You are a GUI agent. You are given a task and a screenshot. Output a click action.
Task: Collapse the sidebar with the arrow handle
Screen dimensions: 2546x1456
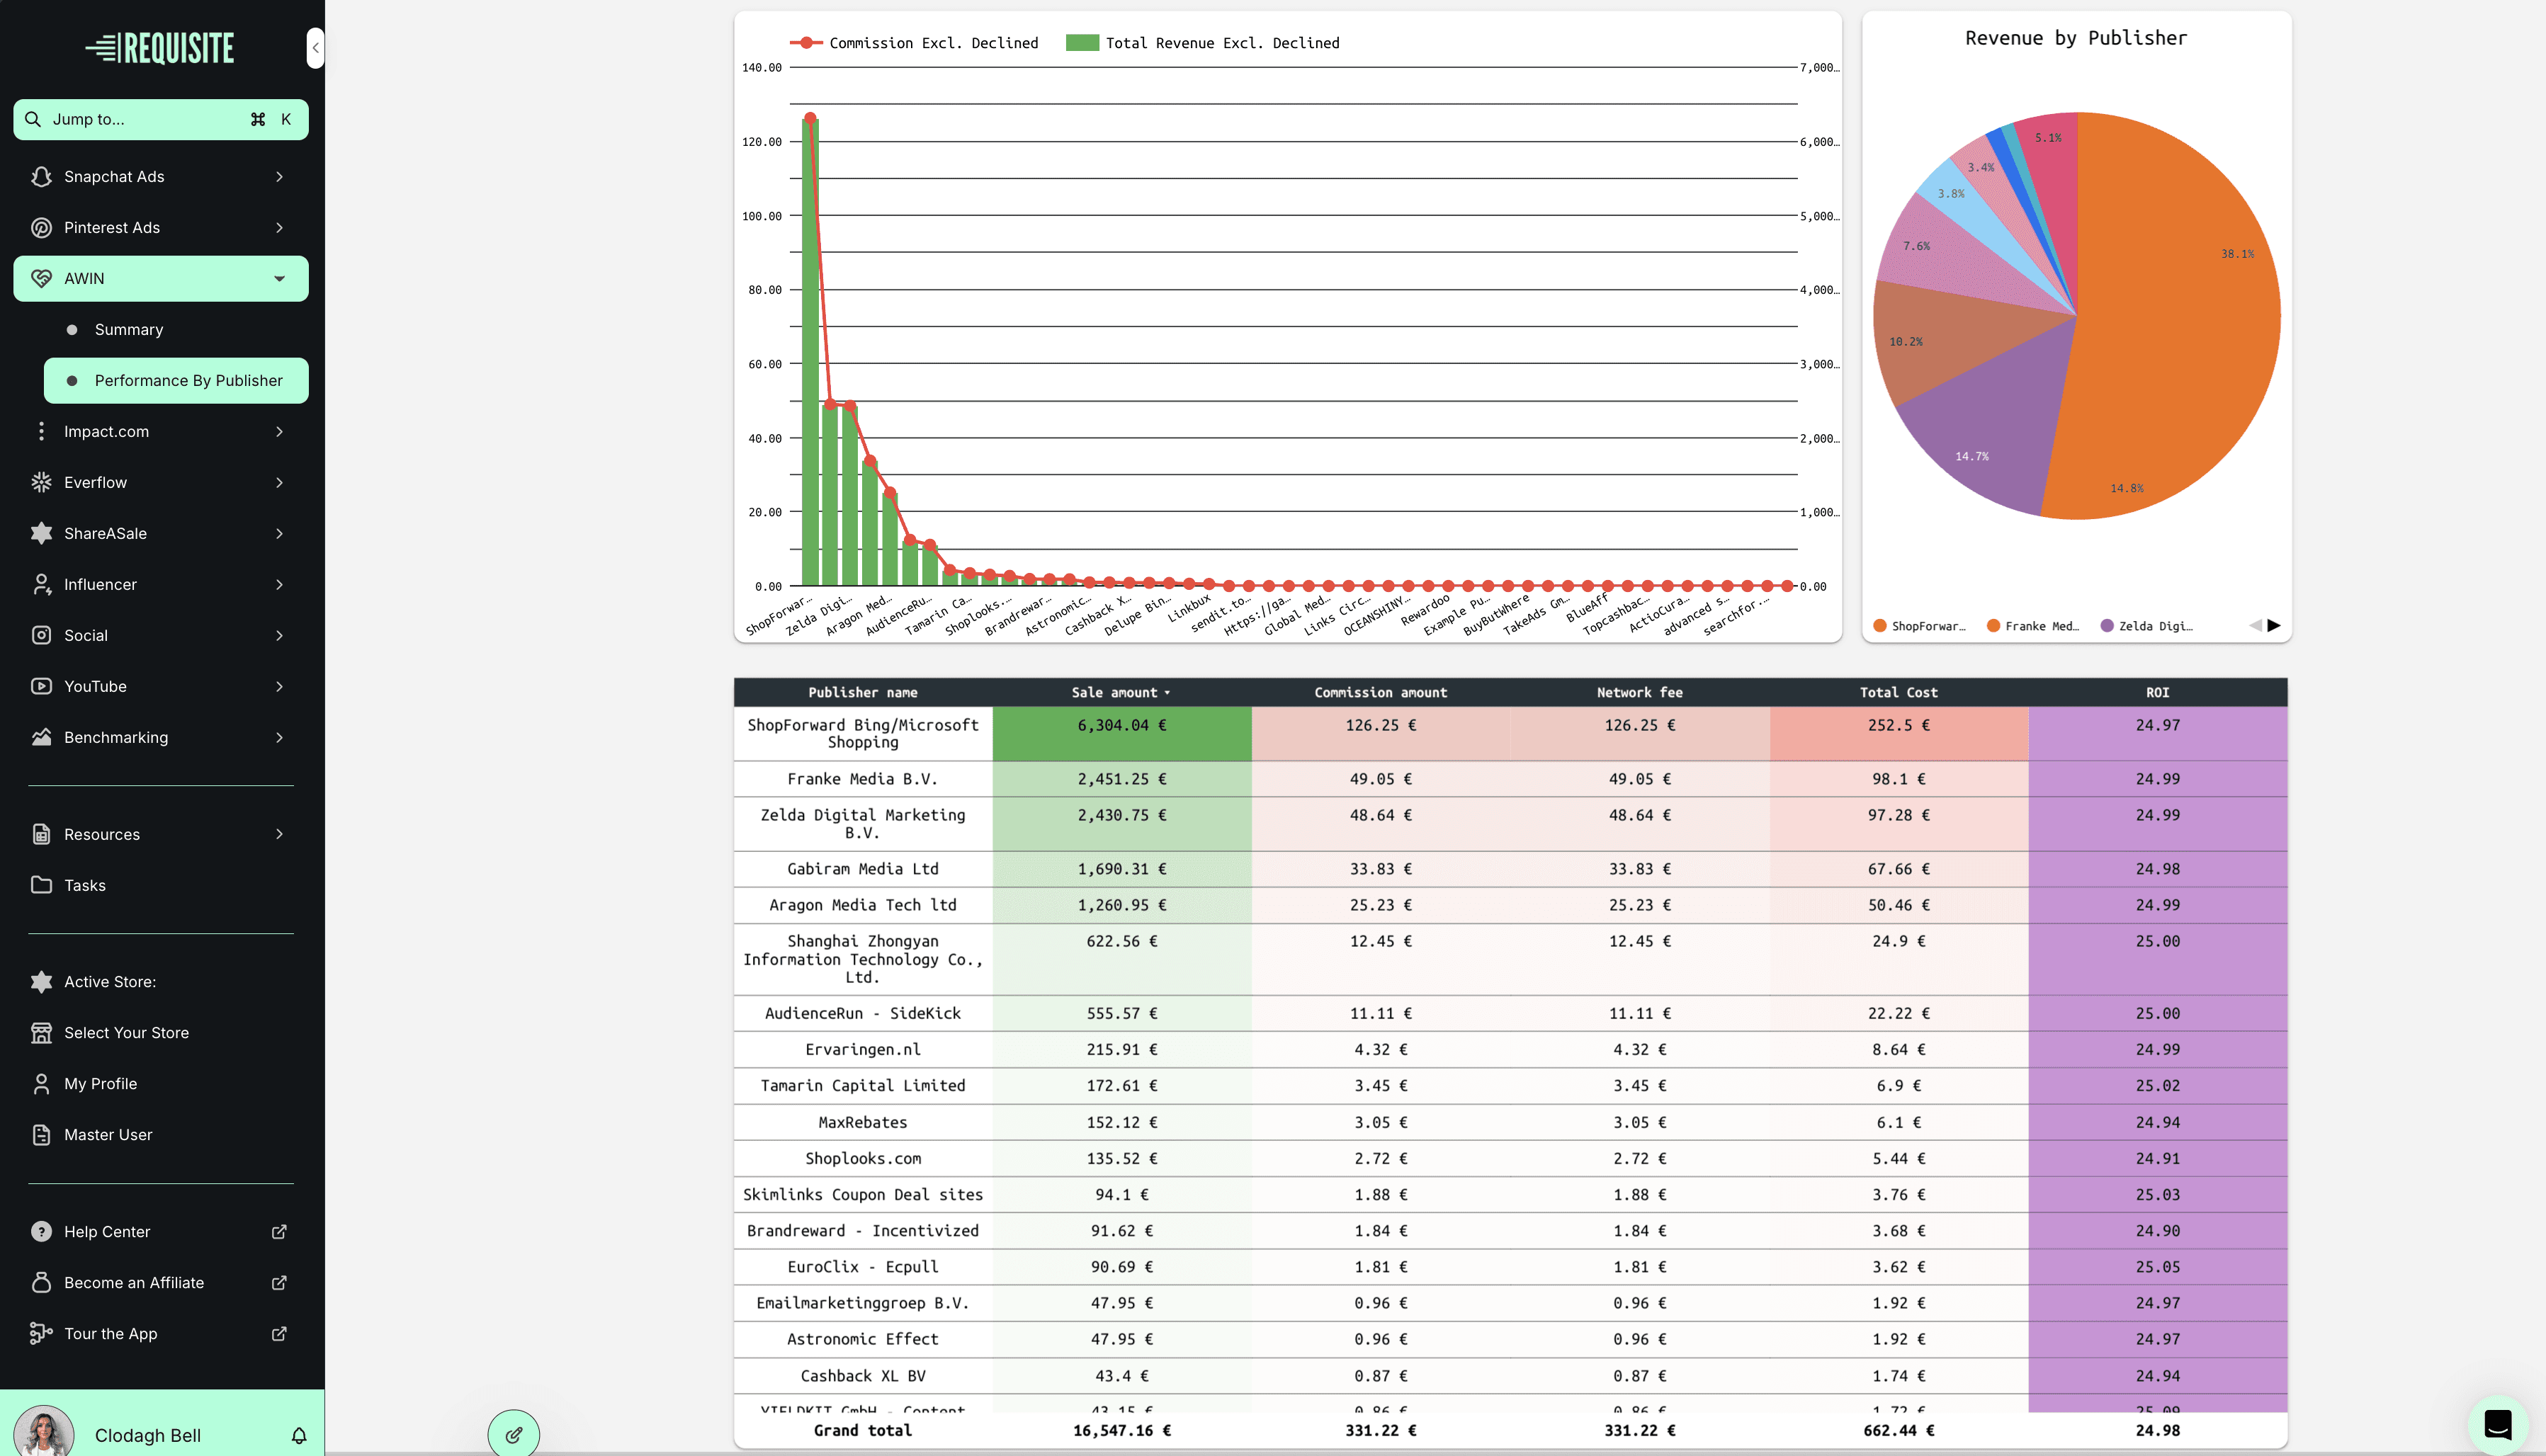[315, 47]
